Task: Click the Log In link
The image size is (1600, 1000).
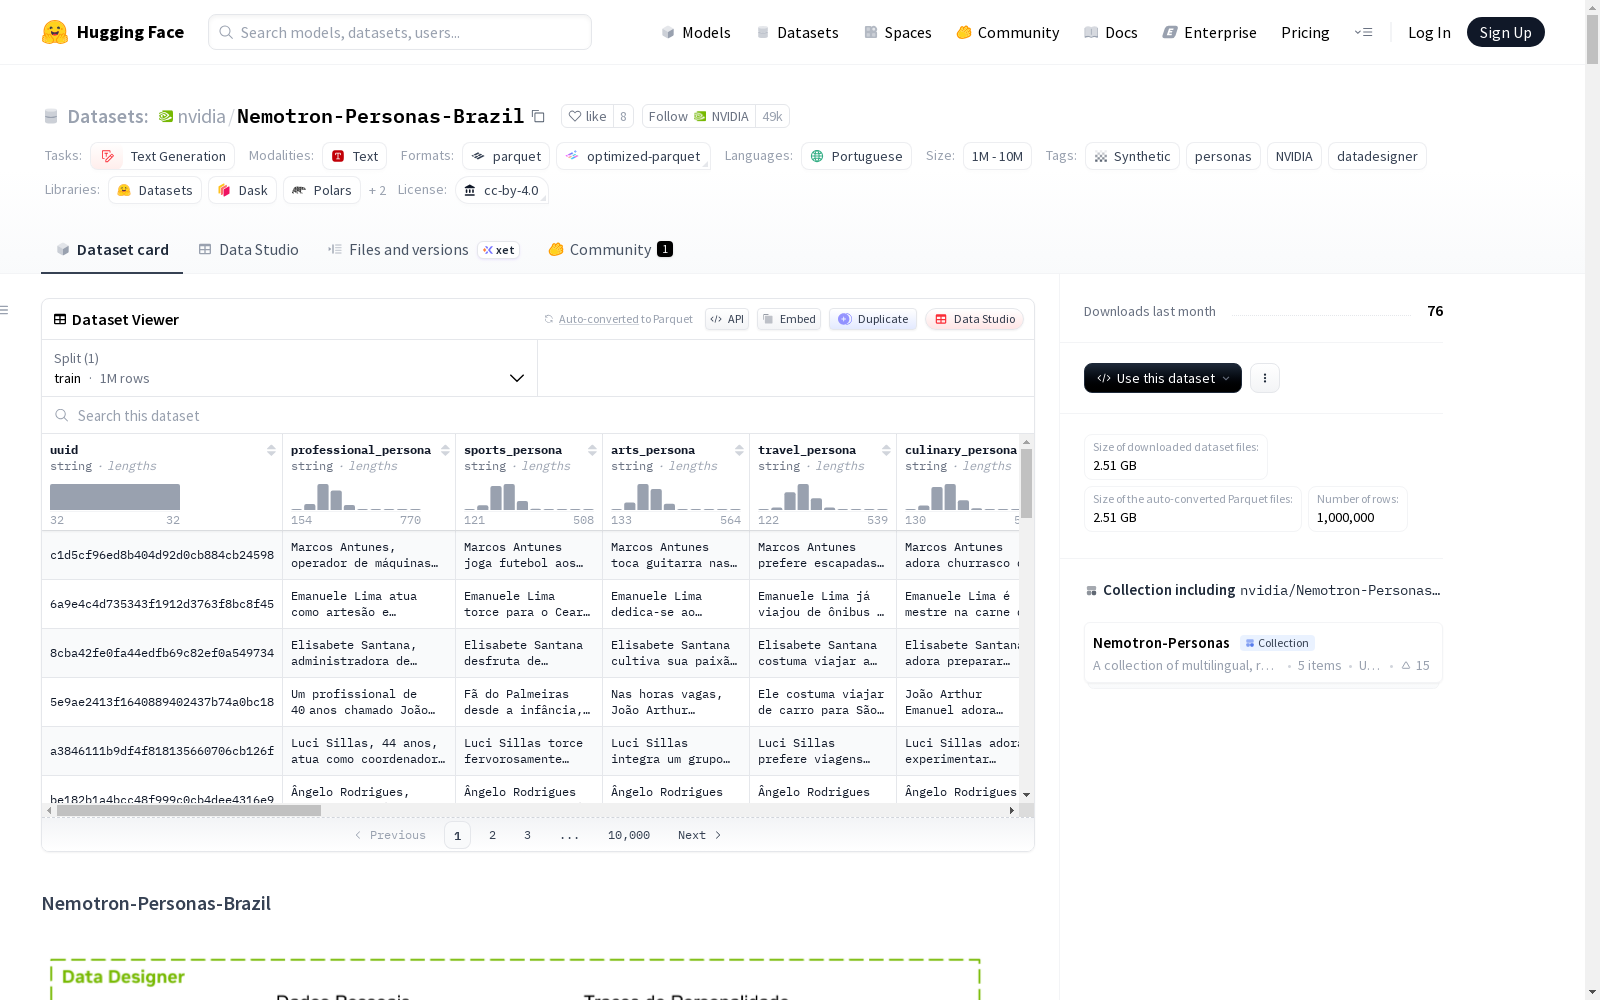Action: (x=1429, y=32)
